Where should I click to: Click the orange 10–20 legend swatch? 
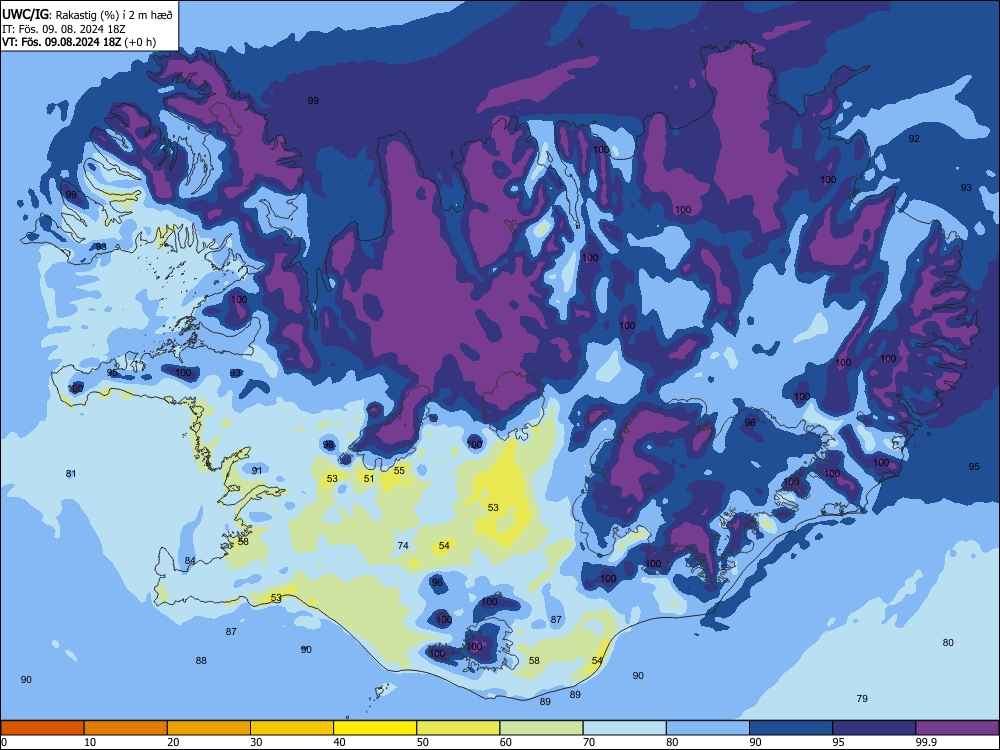tap(126, 728)
